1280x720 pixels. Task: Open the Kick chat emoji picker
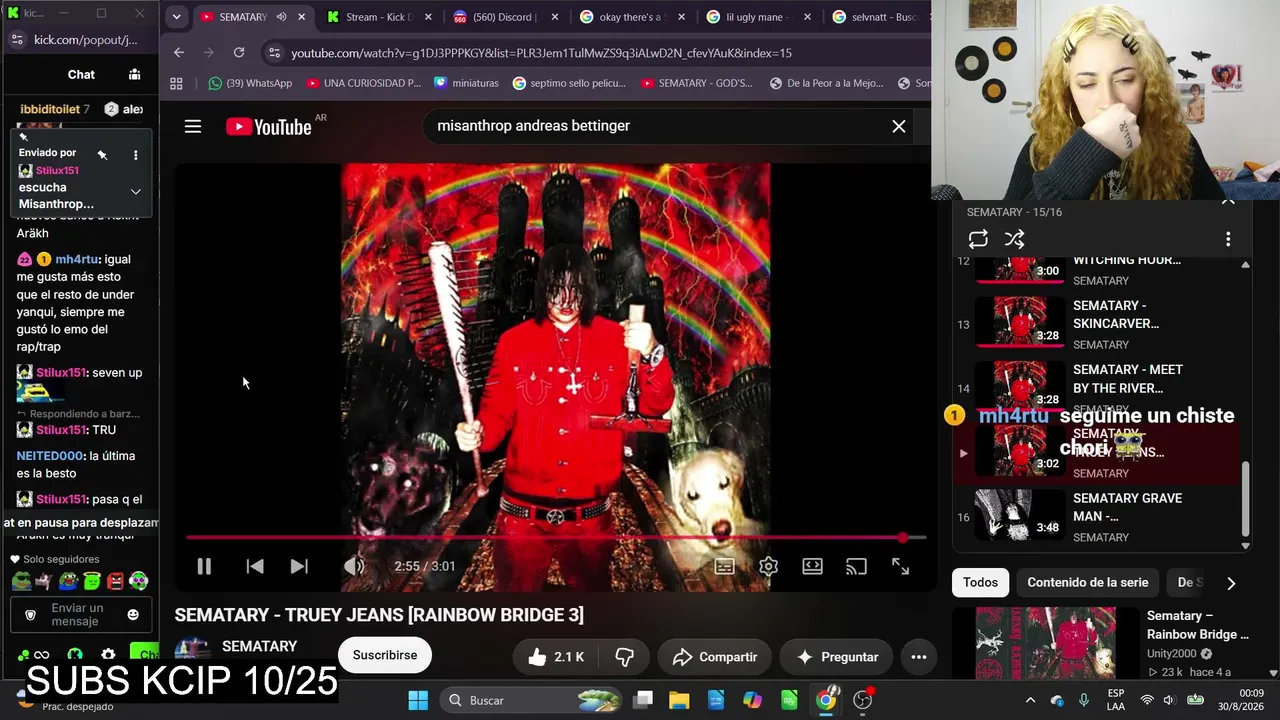(x=133, y=615)
